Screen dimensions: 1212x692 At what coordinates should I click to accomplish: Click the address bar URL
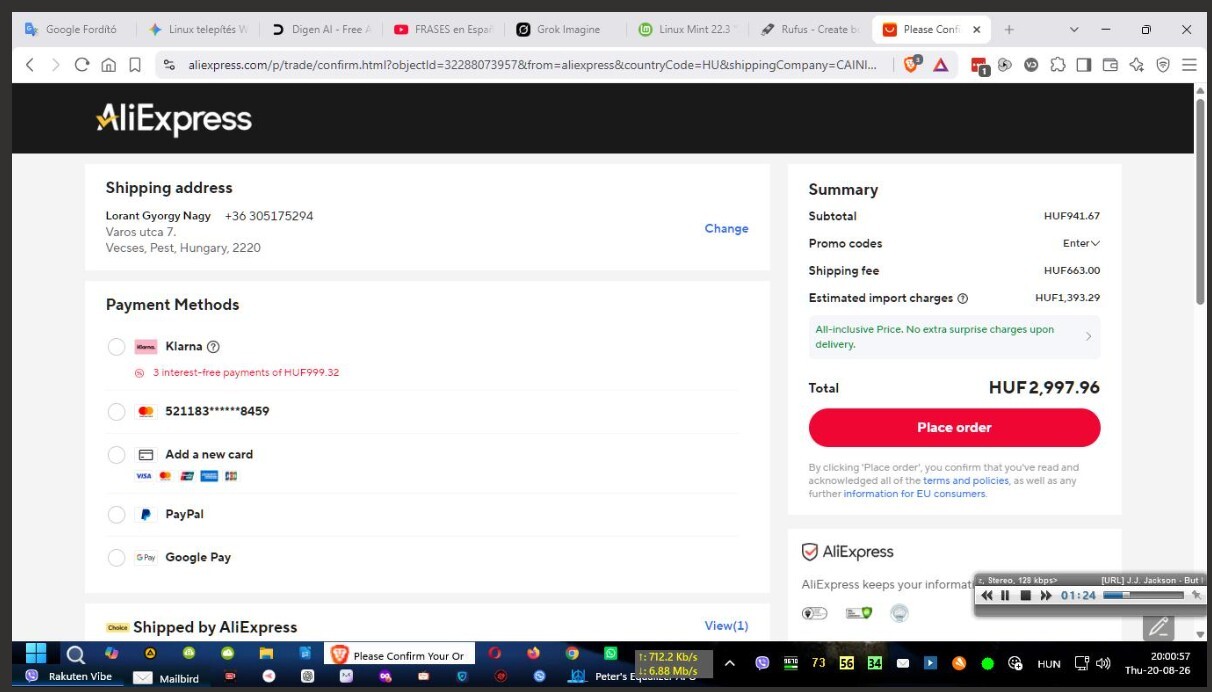[x=533, y=65]
